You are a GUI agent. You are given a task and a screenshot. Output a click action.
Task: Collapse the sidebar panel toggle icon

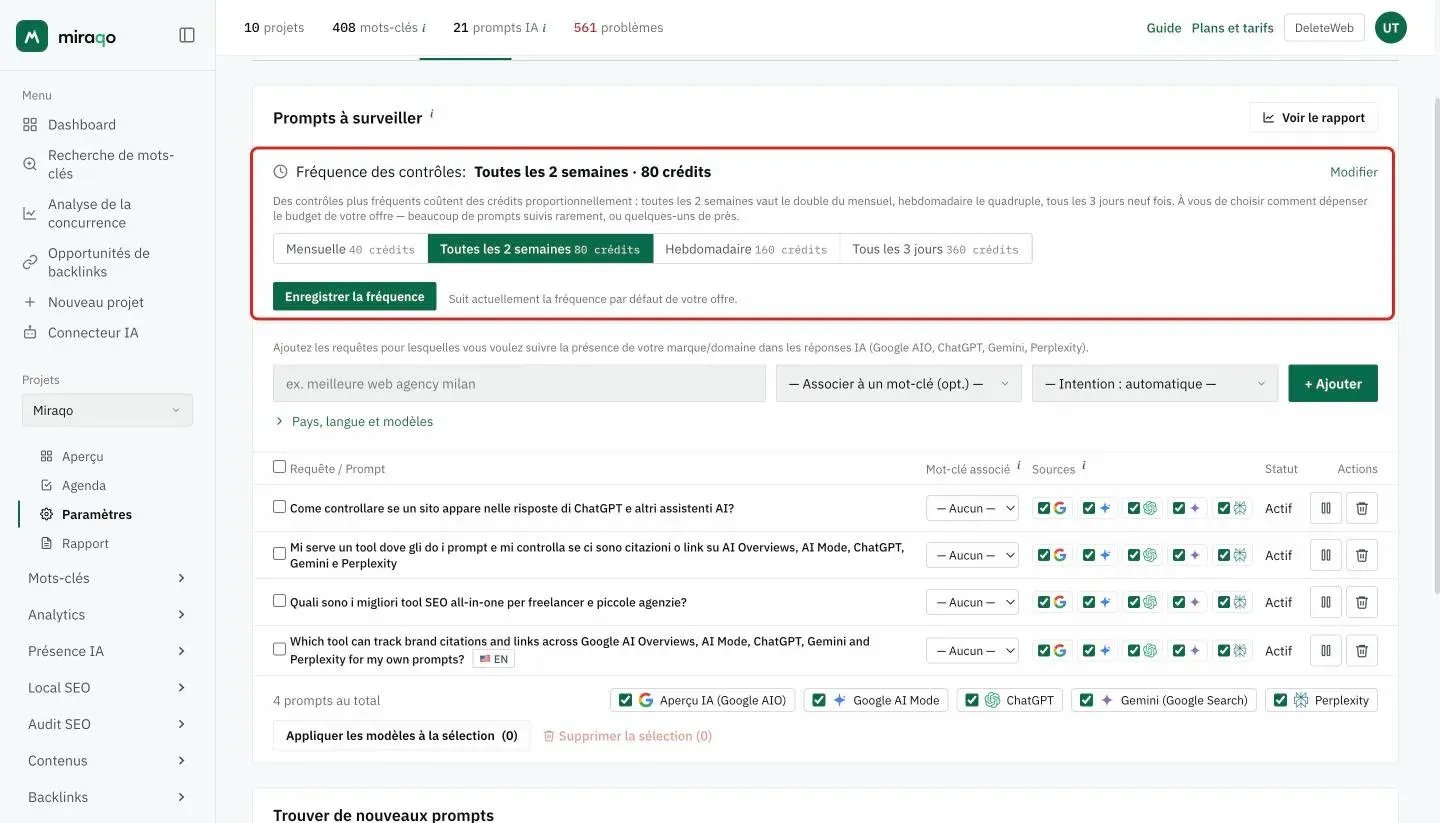(x=187, y=35)
